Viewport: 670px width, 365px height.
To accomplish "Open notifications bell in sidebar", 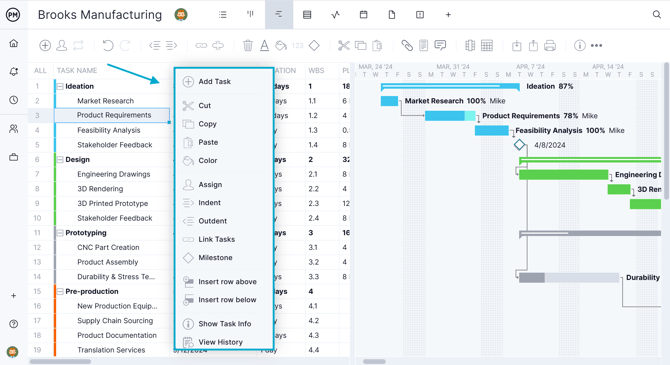I will pyautogui.click(x=14, y=71).
